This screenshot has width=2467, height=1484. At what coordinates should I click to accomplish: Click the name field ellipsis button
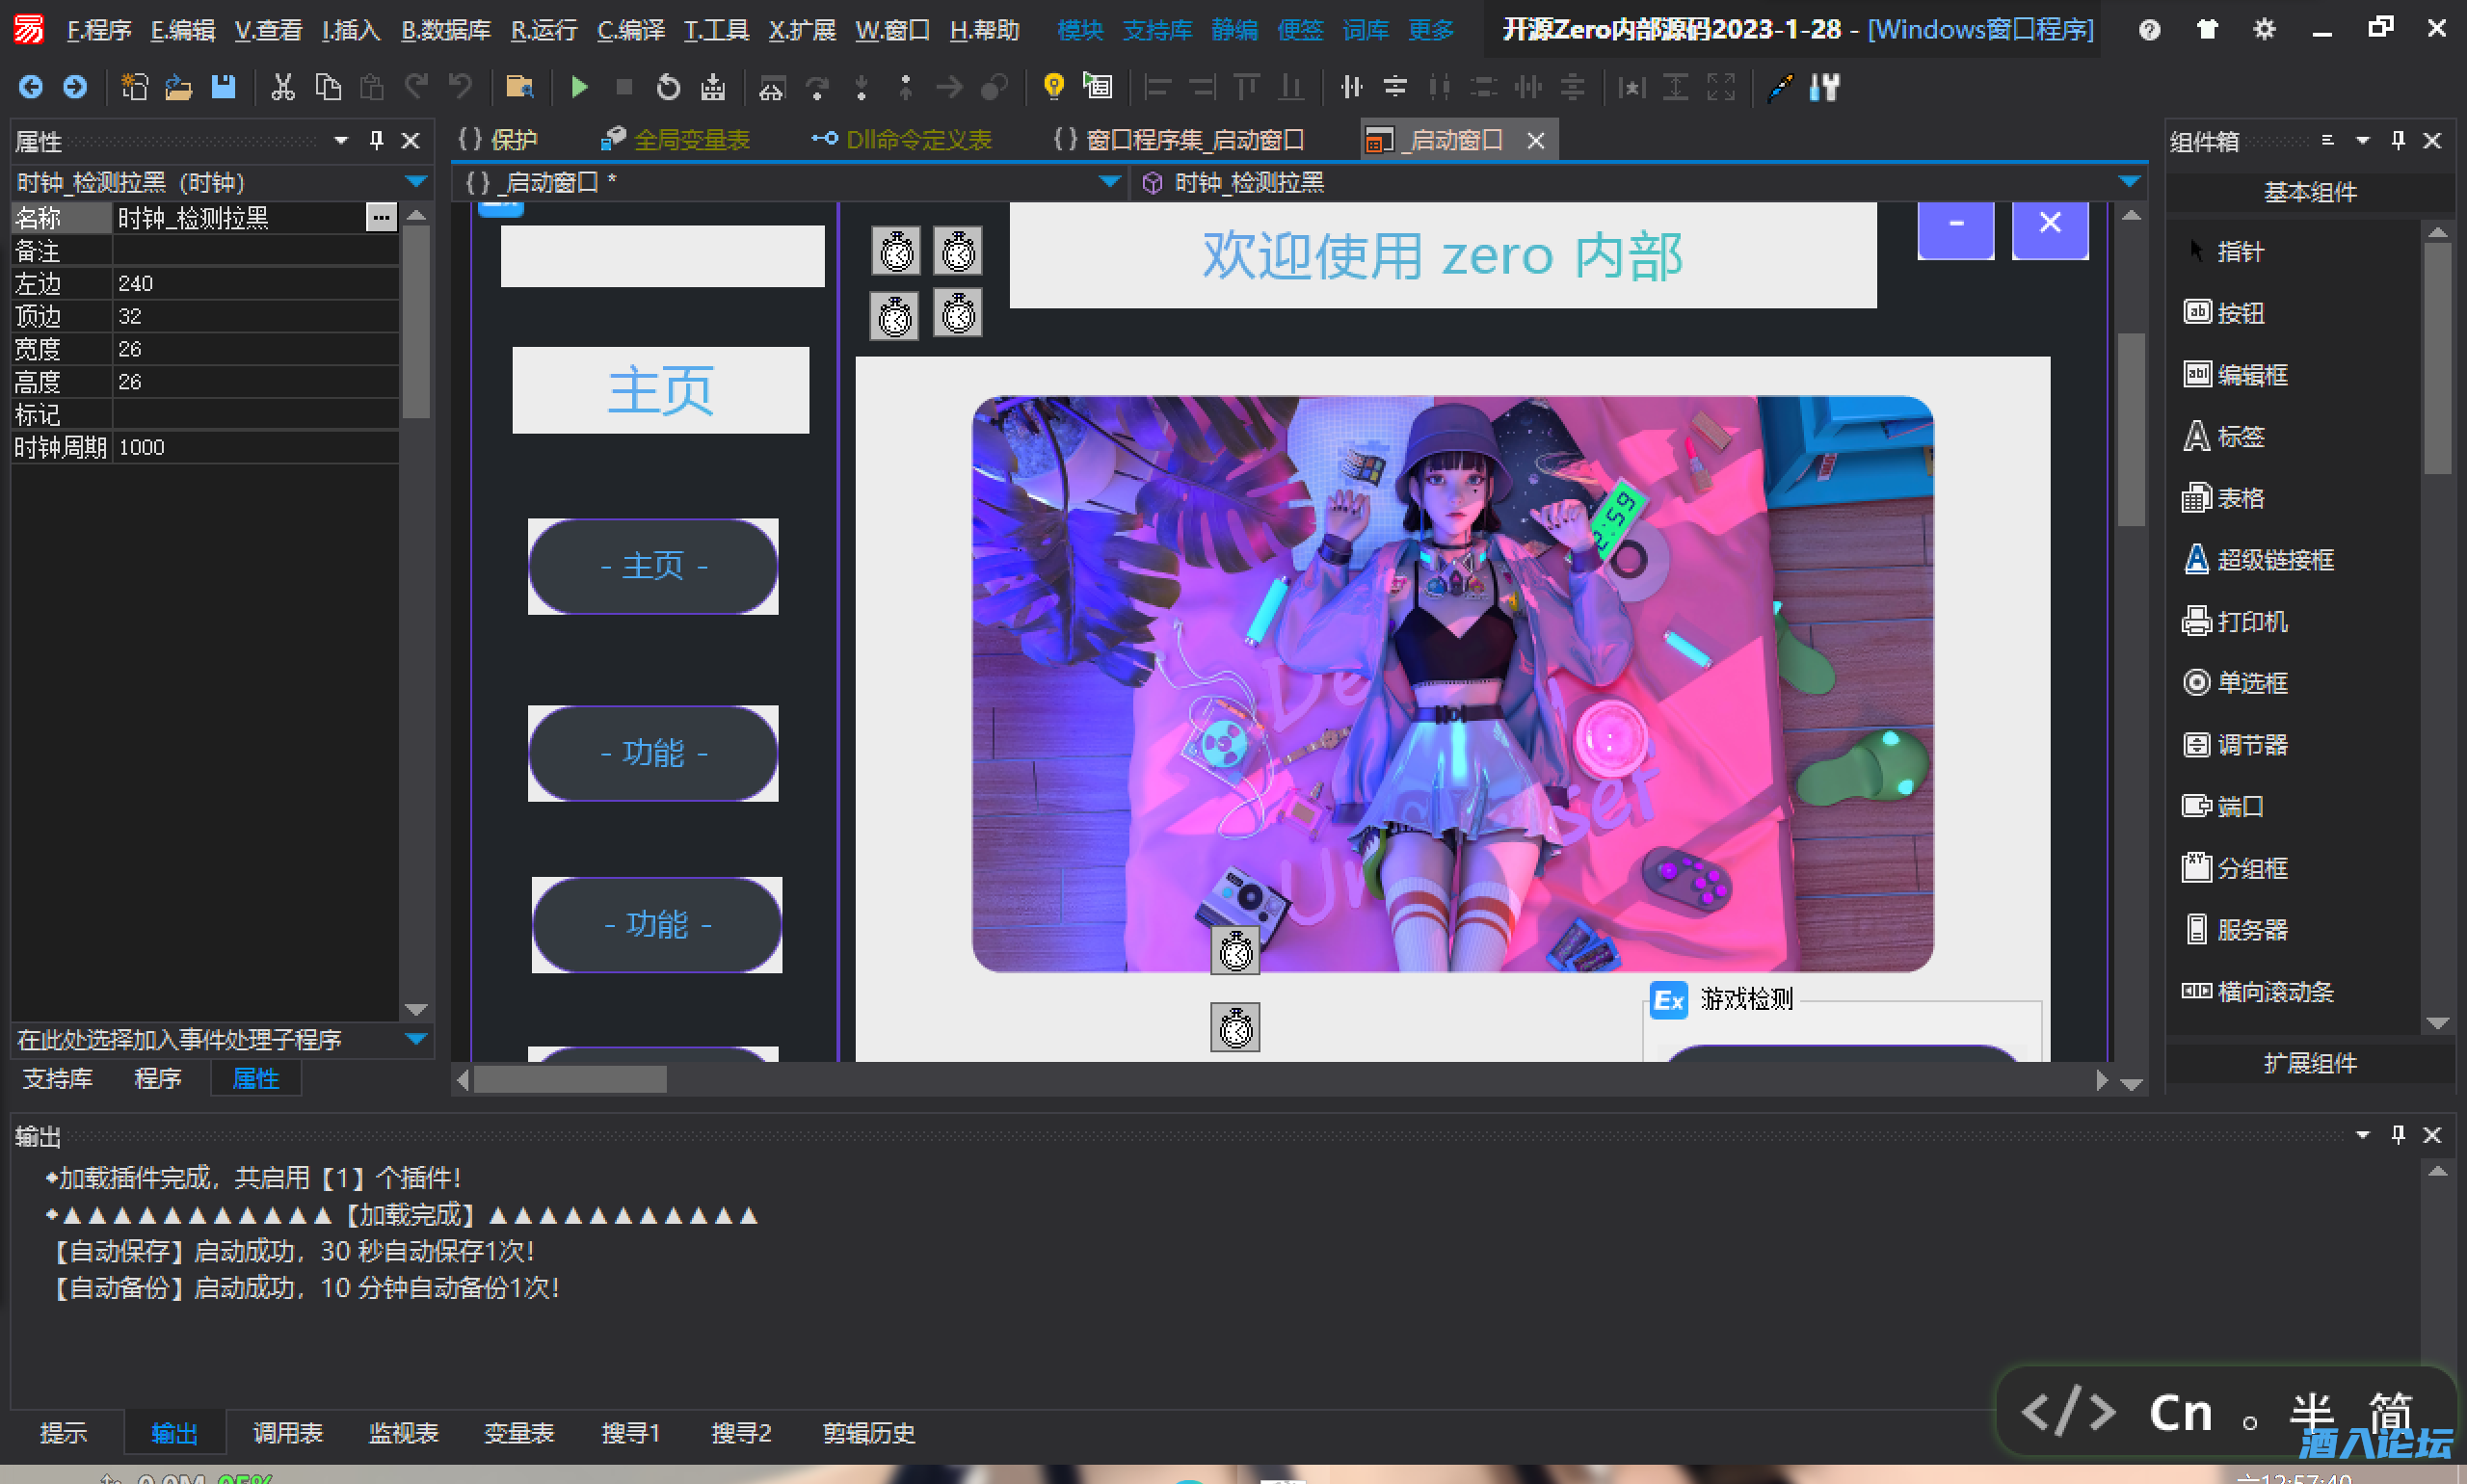click(x=381, y=217)
